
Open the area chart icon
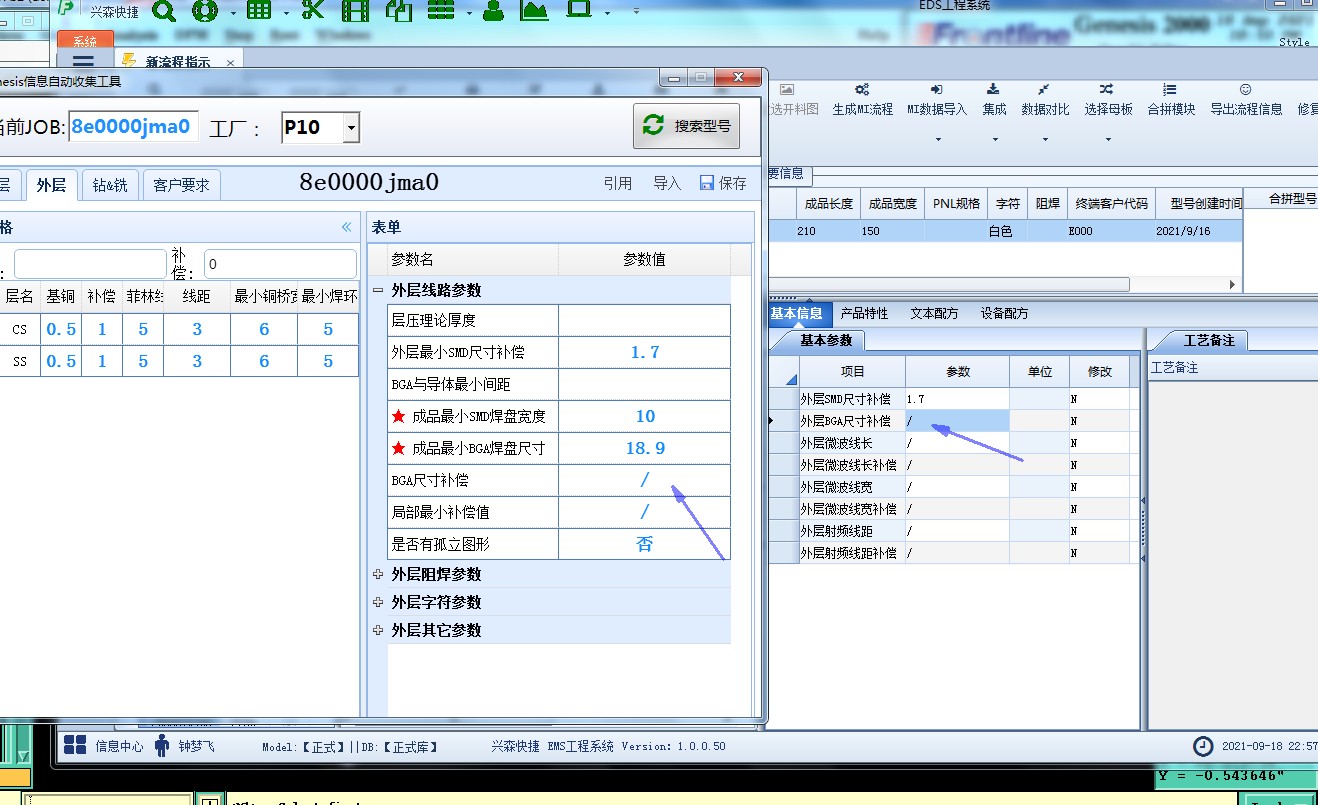click(534, 11)
